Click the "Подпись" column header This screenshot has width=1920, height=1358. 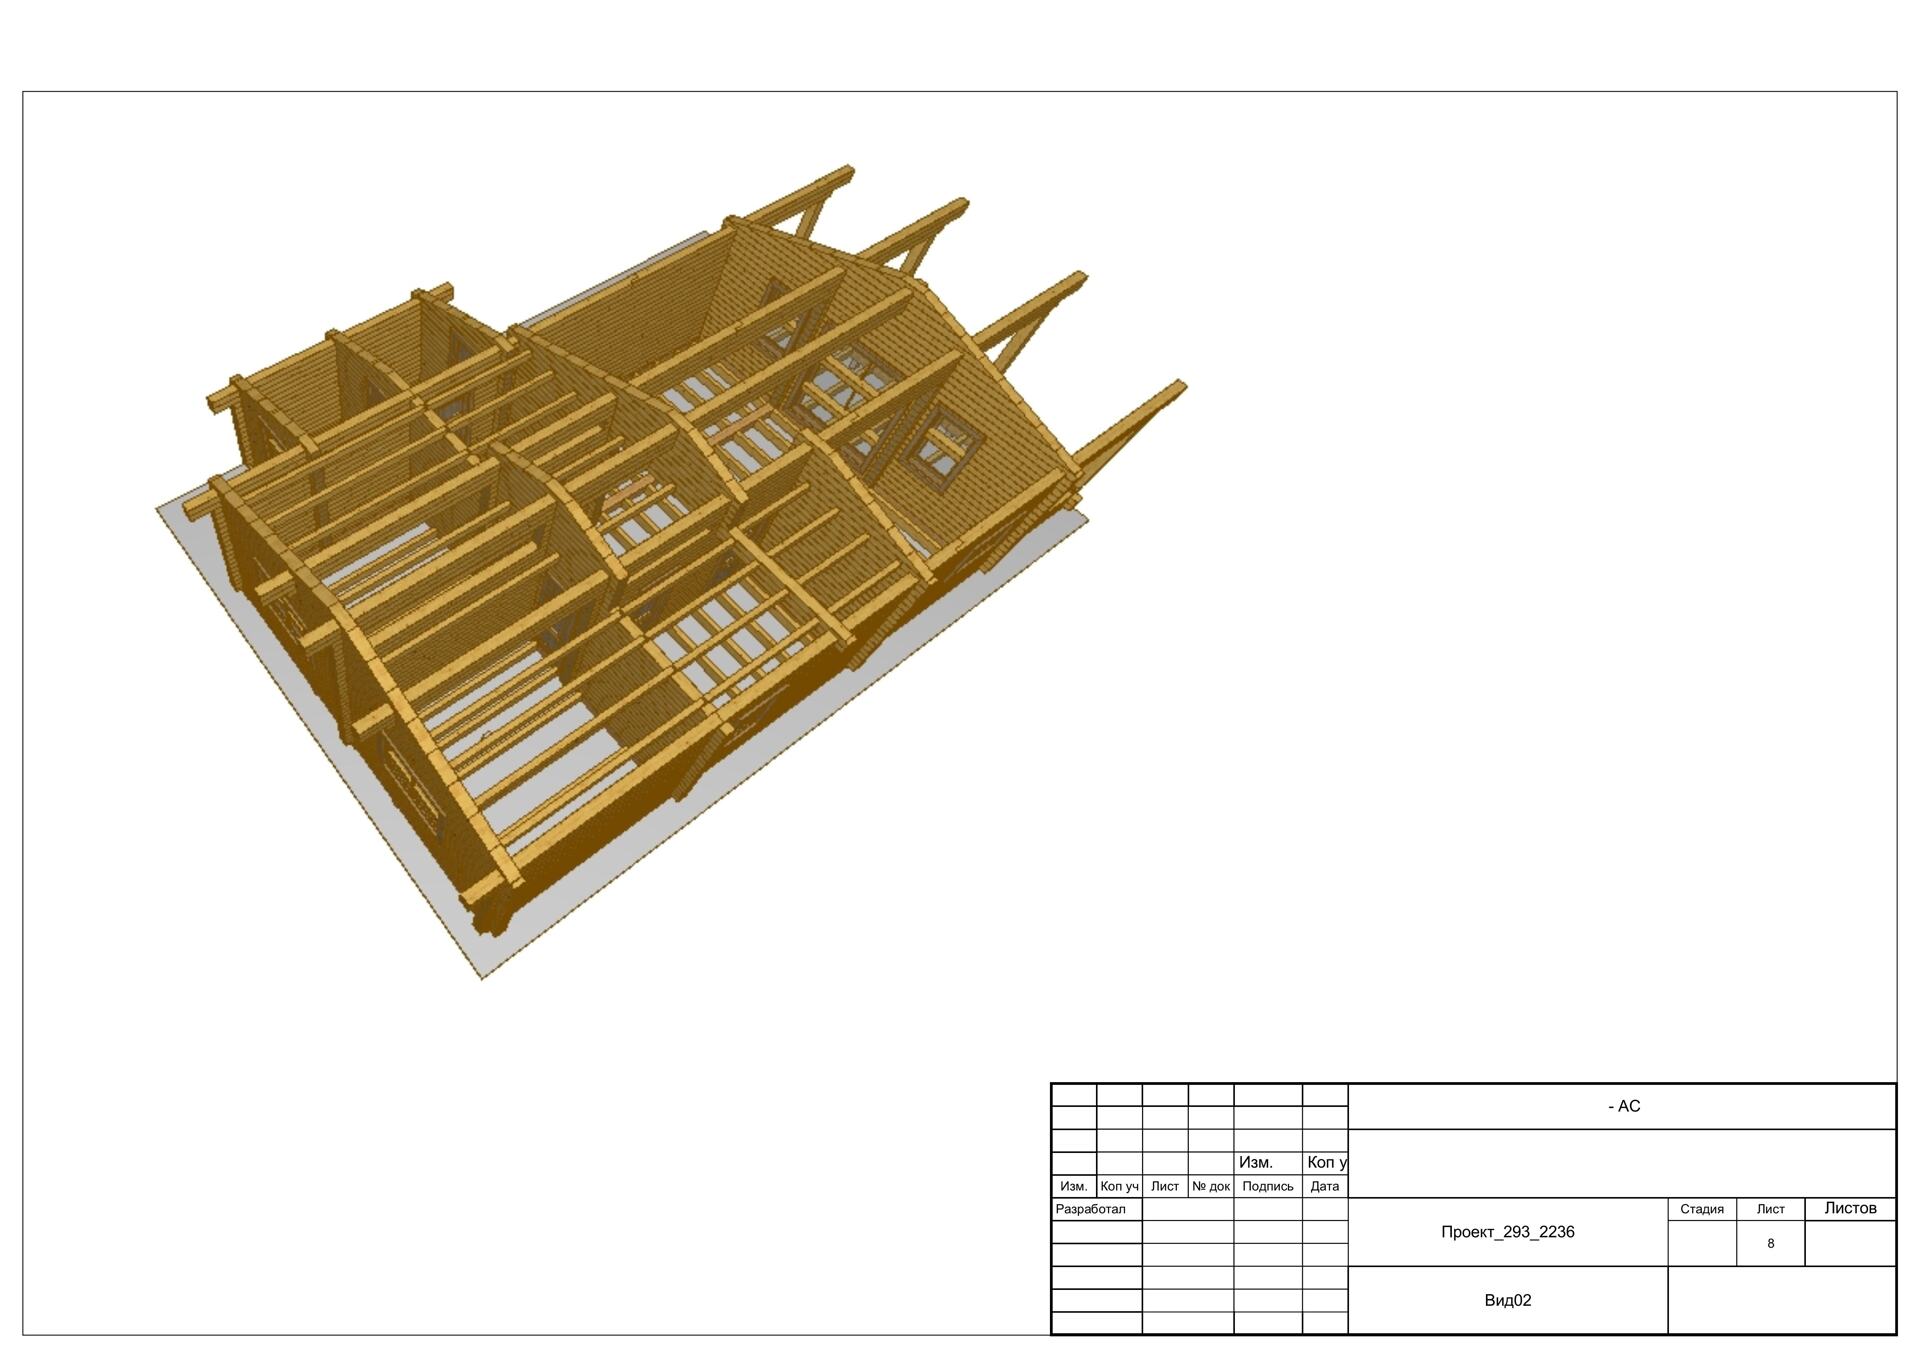(1267, 1186)
